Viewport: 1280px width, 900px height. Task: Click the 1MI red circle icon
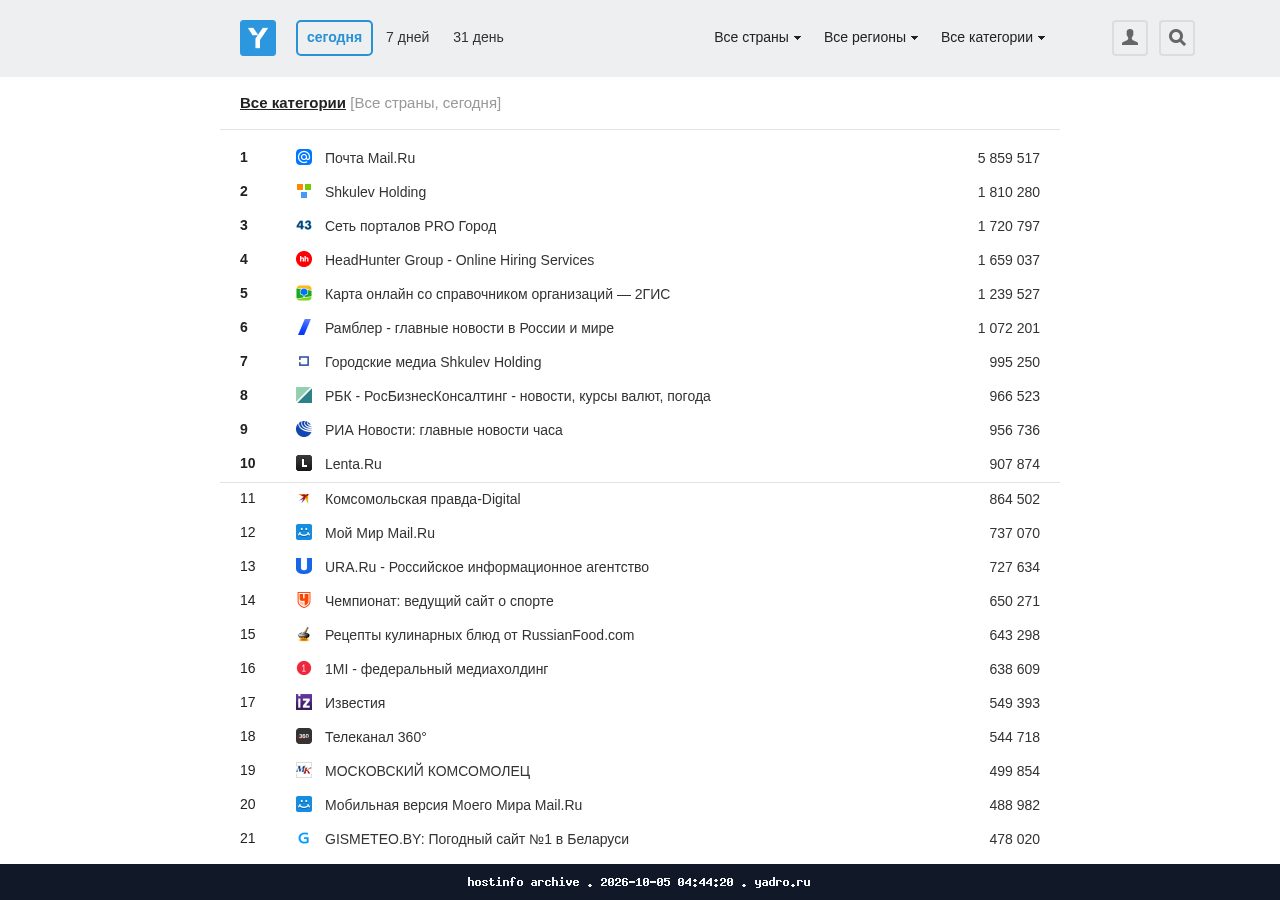[304, 668]
